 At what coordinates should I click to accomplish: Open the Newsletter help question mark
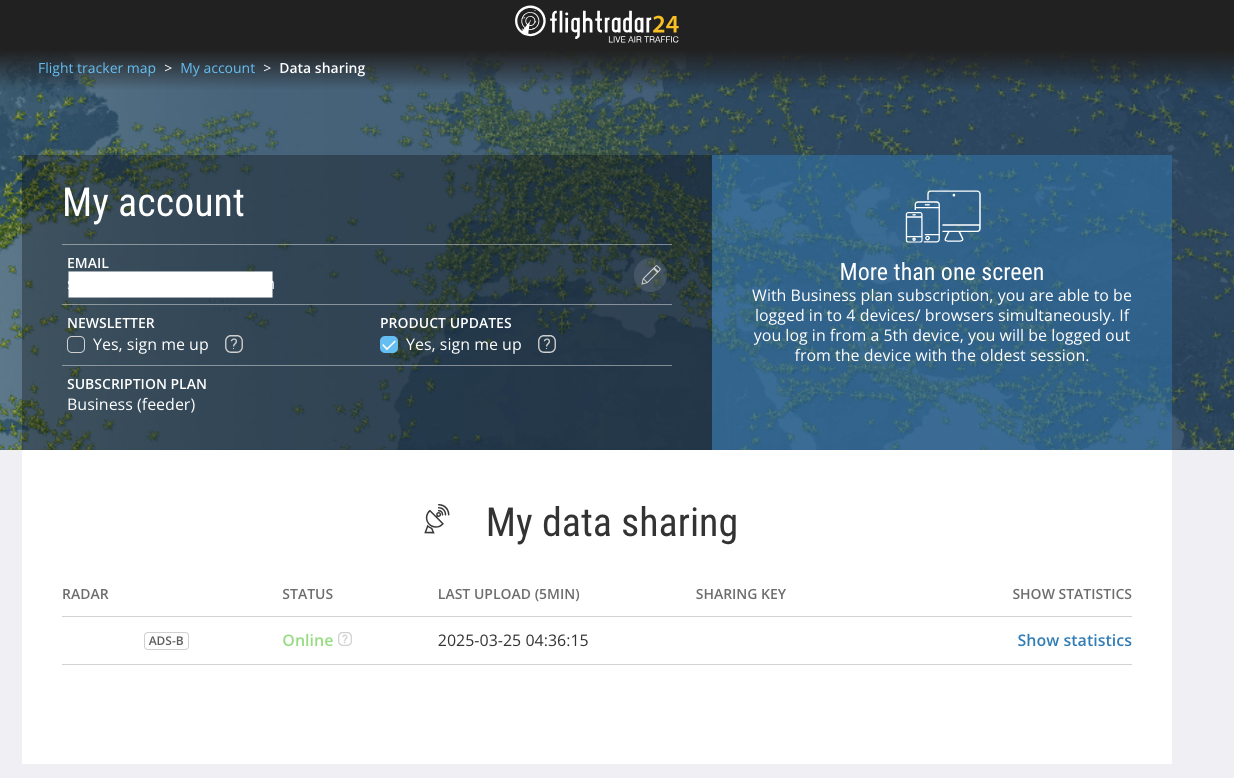234,344
